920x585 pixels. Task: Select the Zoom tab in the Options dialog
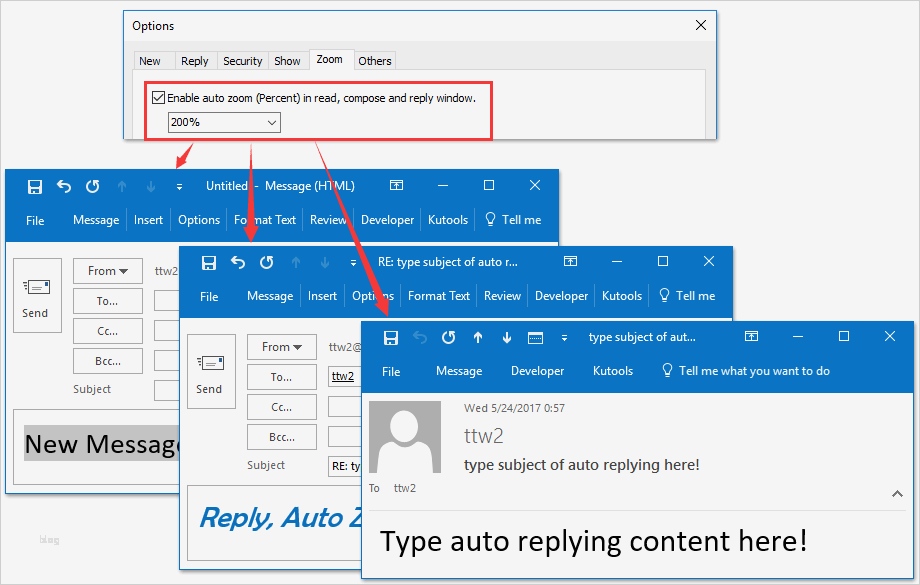click(330, 60)
